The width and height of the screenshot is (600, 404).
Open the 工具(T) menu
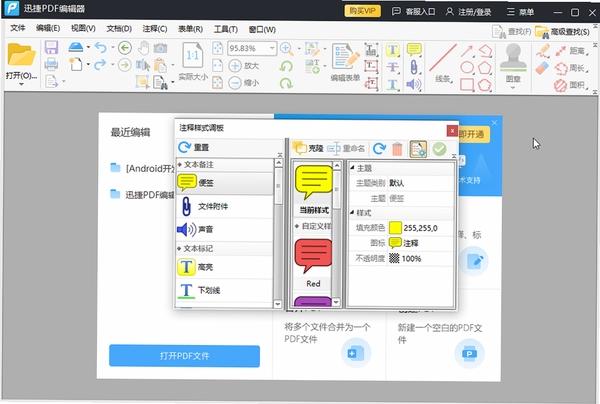click(x=226, y=29)
